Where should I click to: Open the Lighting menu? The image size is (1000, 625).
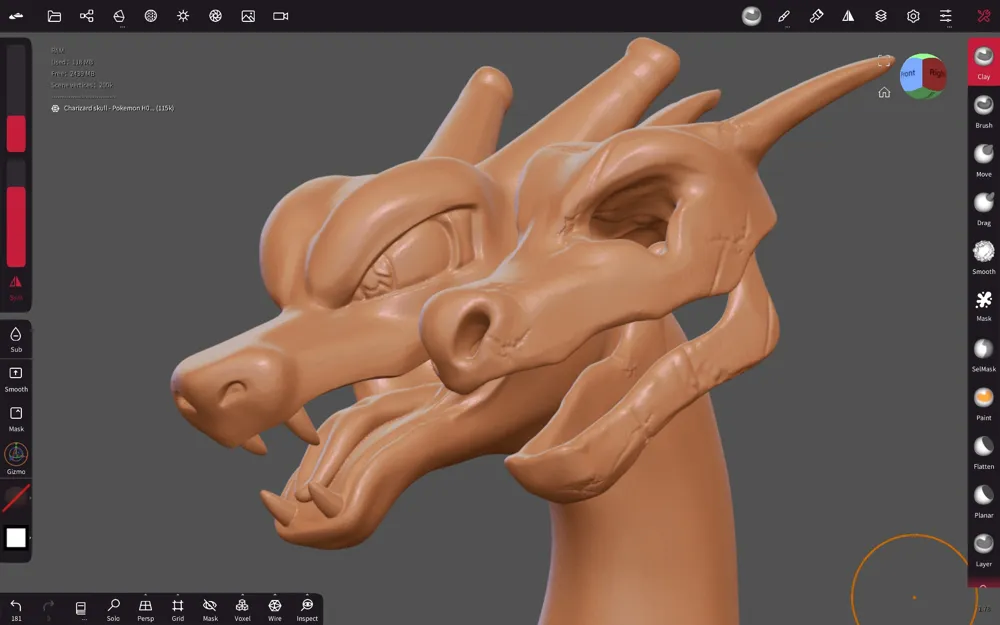click(x=183, y=16)
